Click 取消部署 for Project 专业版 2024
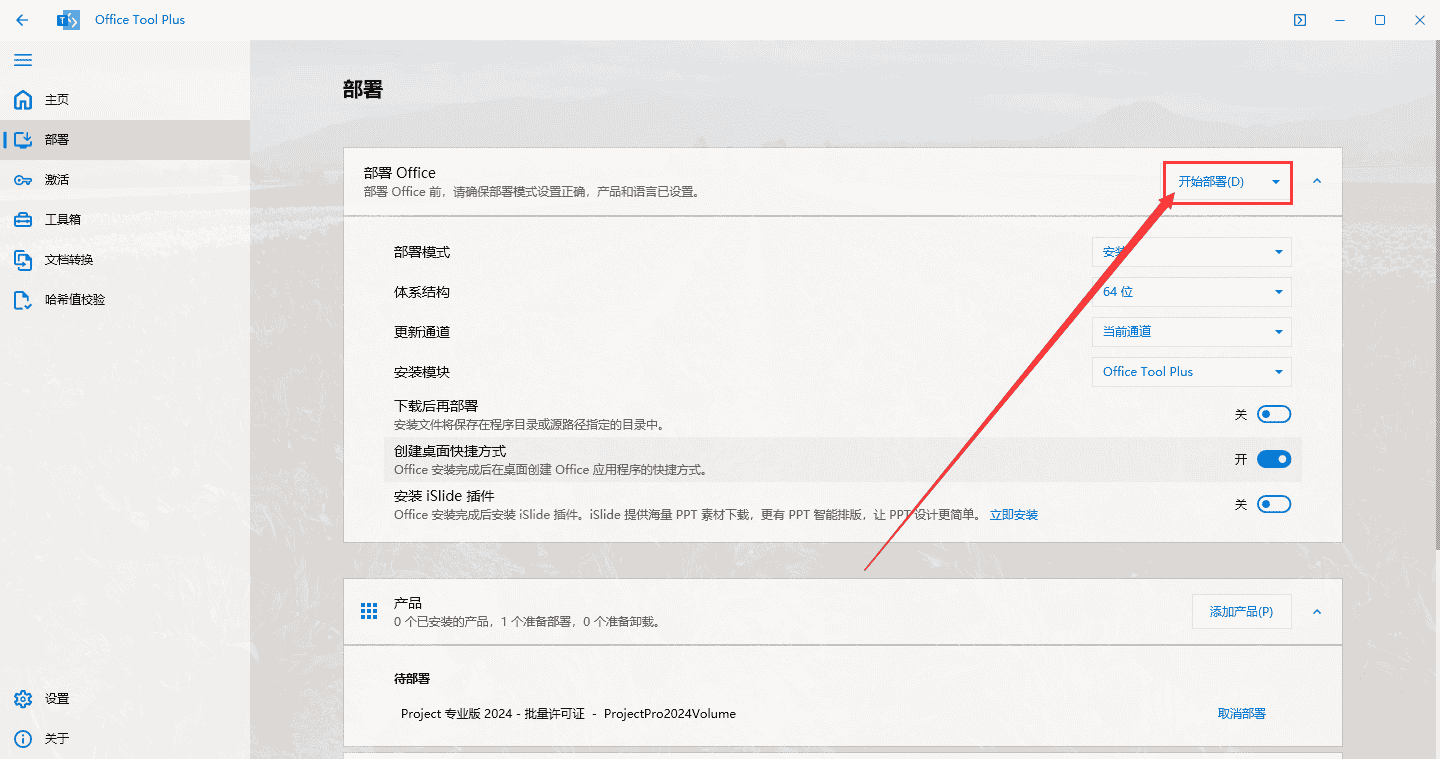Image resolution: width=1440 pixels, height=759 pixels. point(1241,714)
